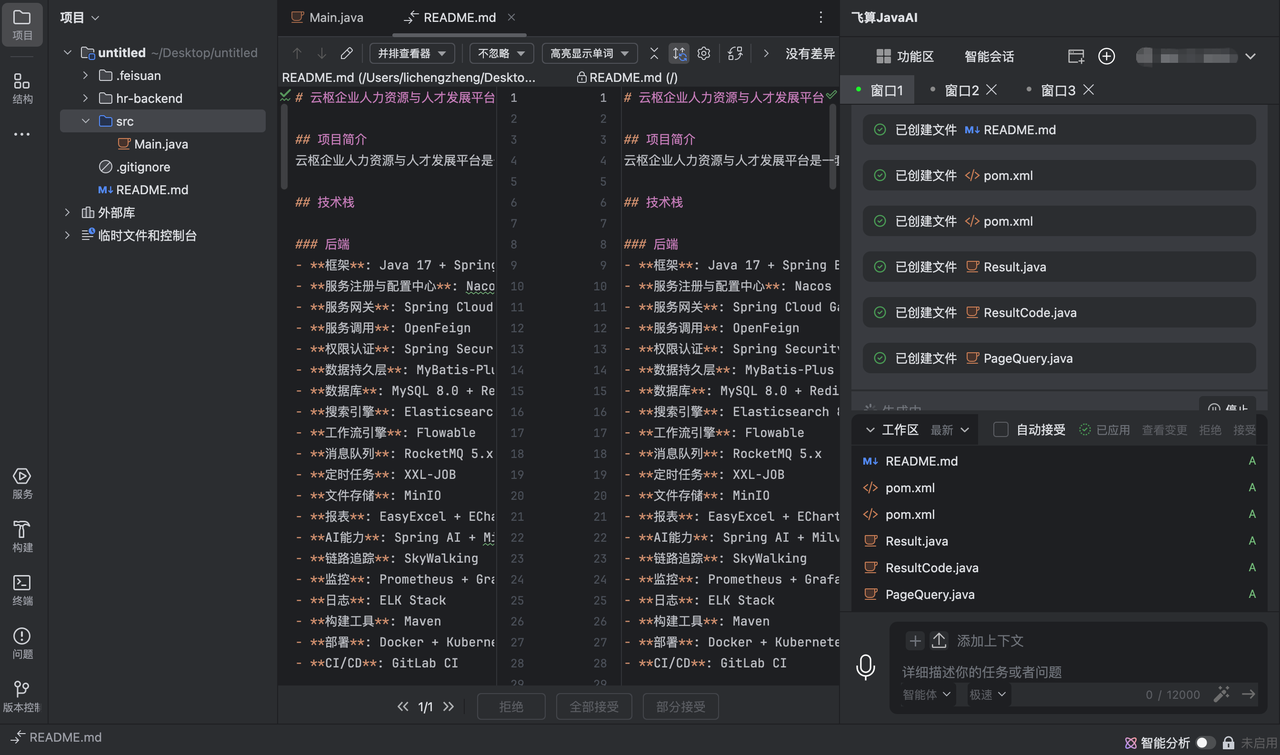Open the 项目 view dropdown

[x=80, y=18]
